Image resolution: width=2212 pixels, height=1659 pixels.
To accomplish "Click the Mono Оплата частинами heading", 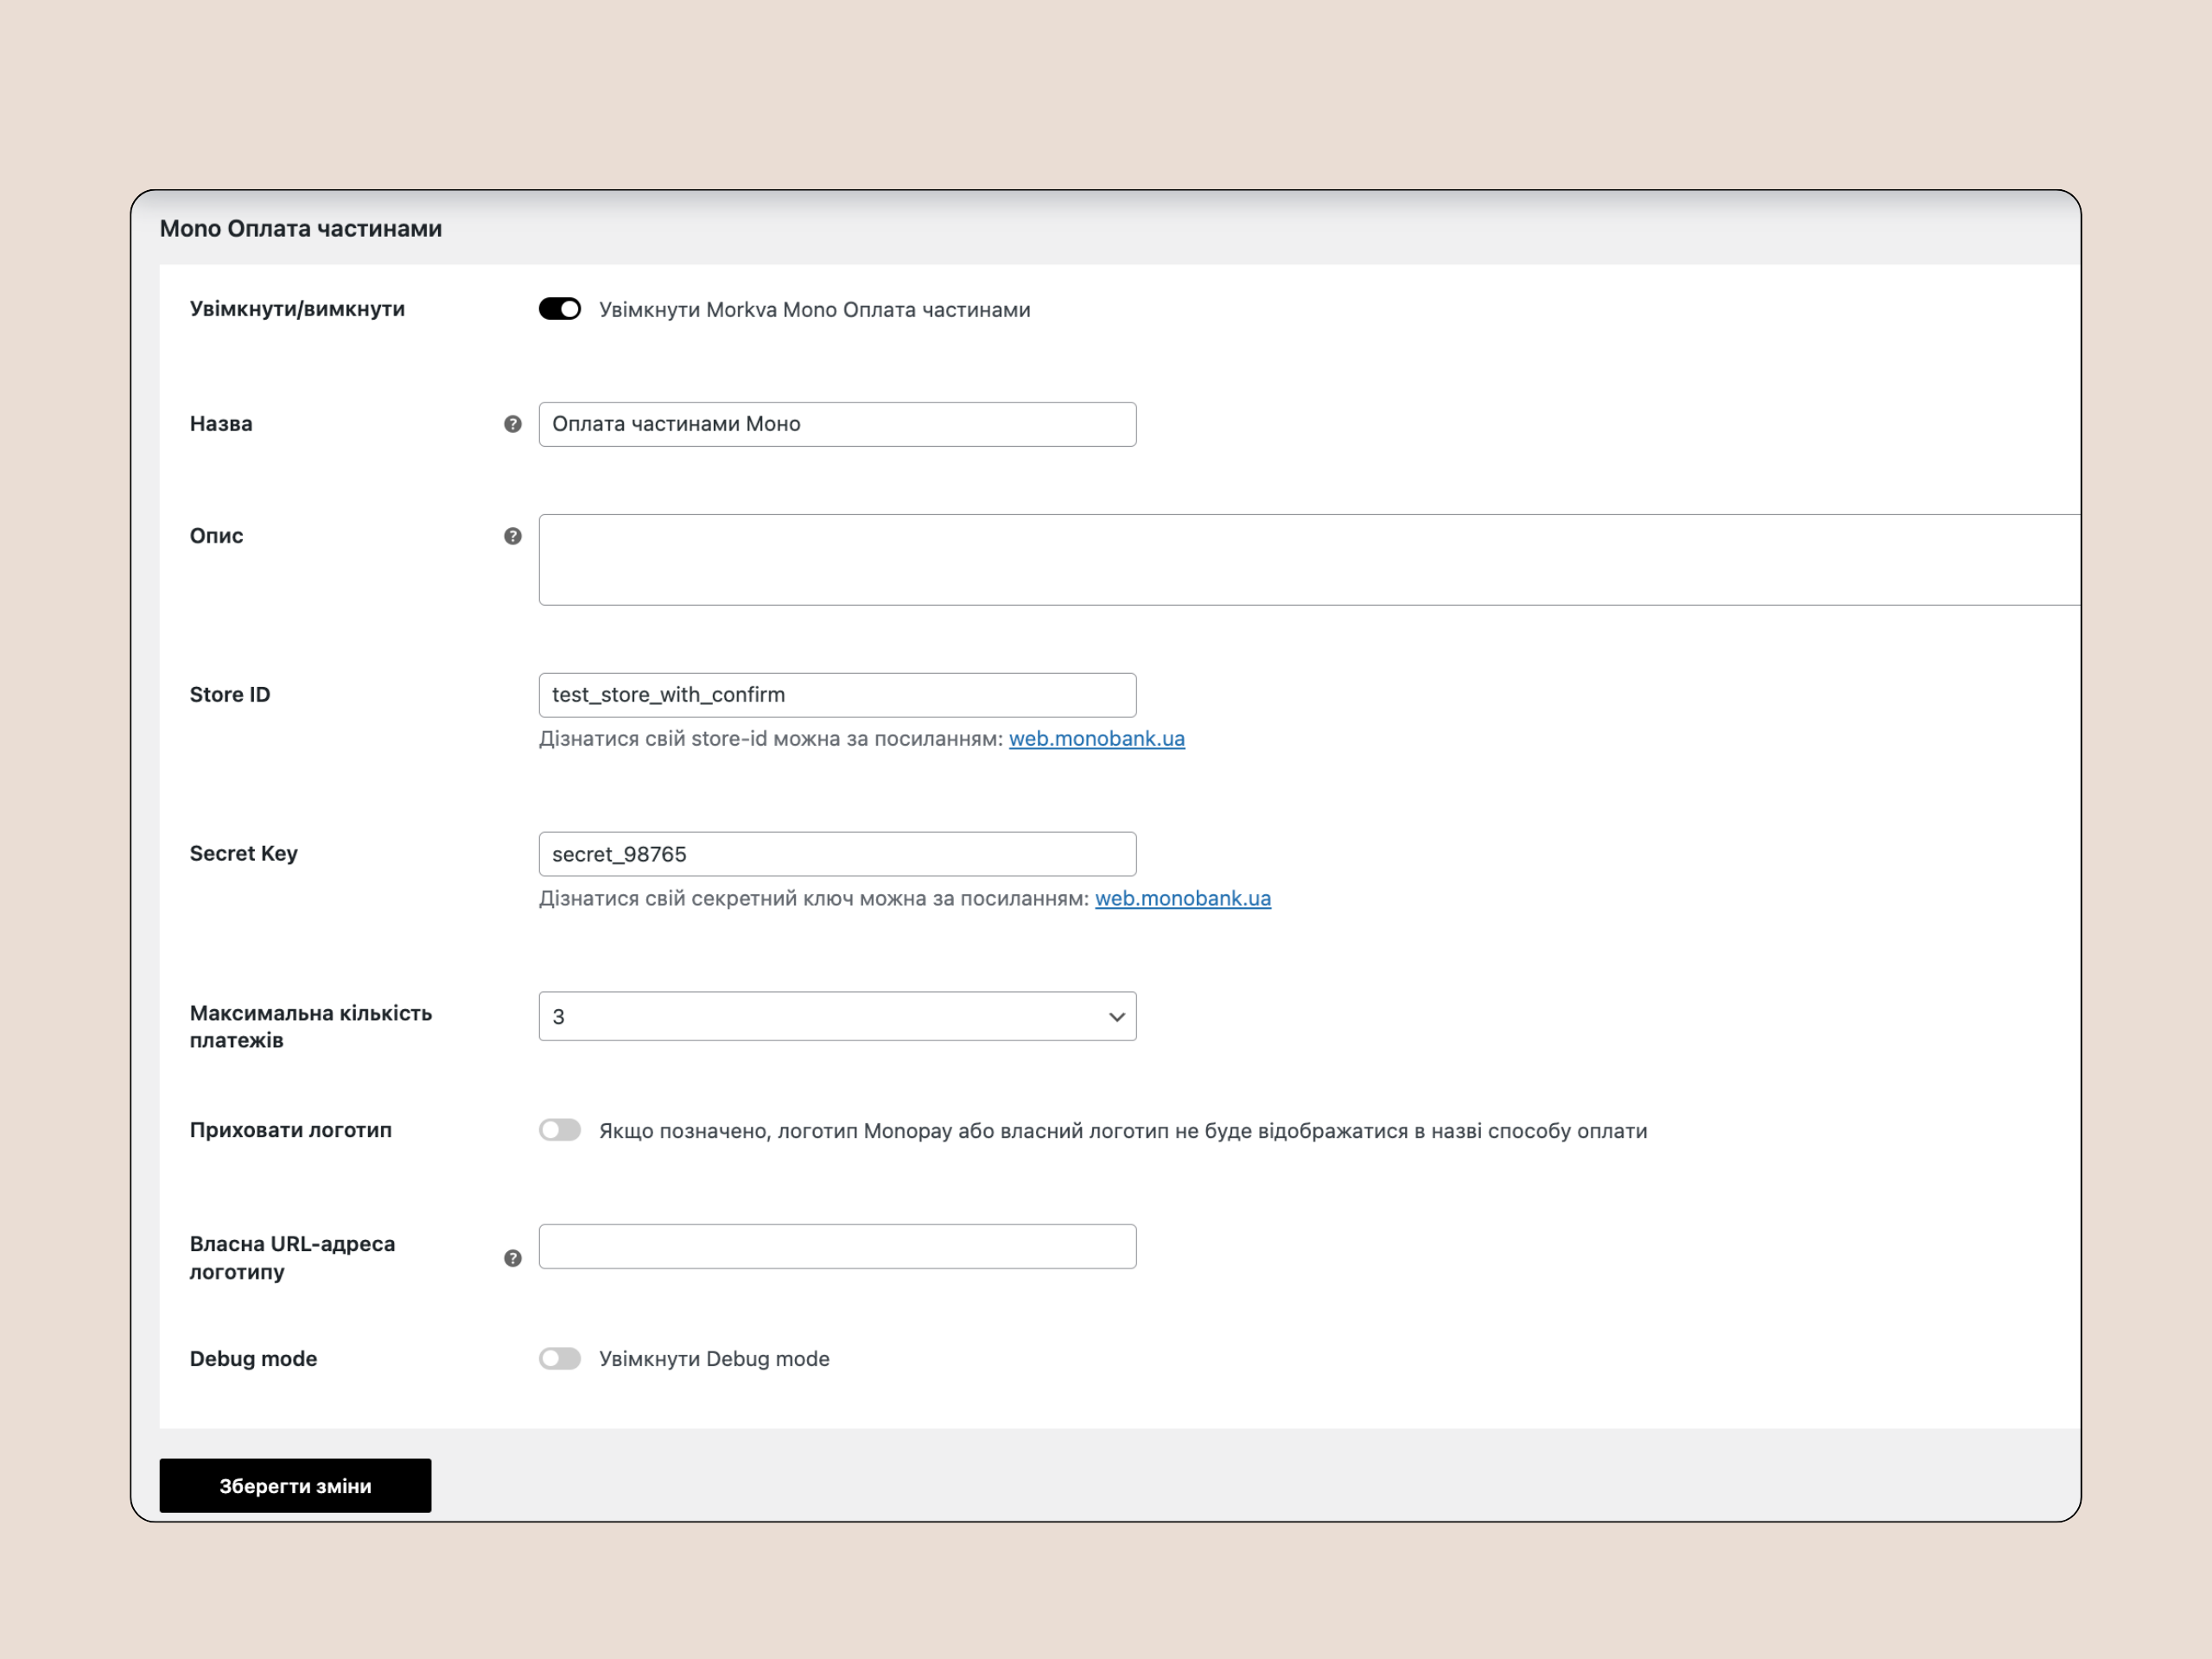I will pos(301,229).
